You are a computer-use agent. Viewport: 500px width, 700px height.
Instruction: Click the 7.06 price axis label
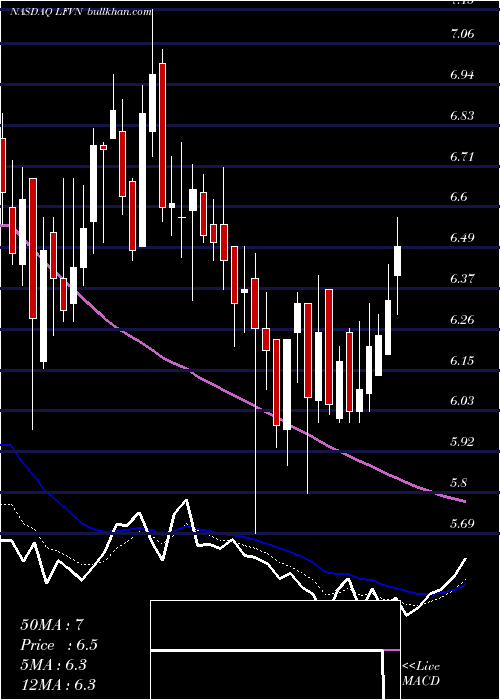click(462, 33)
